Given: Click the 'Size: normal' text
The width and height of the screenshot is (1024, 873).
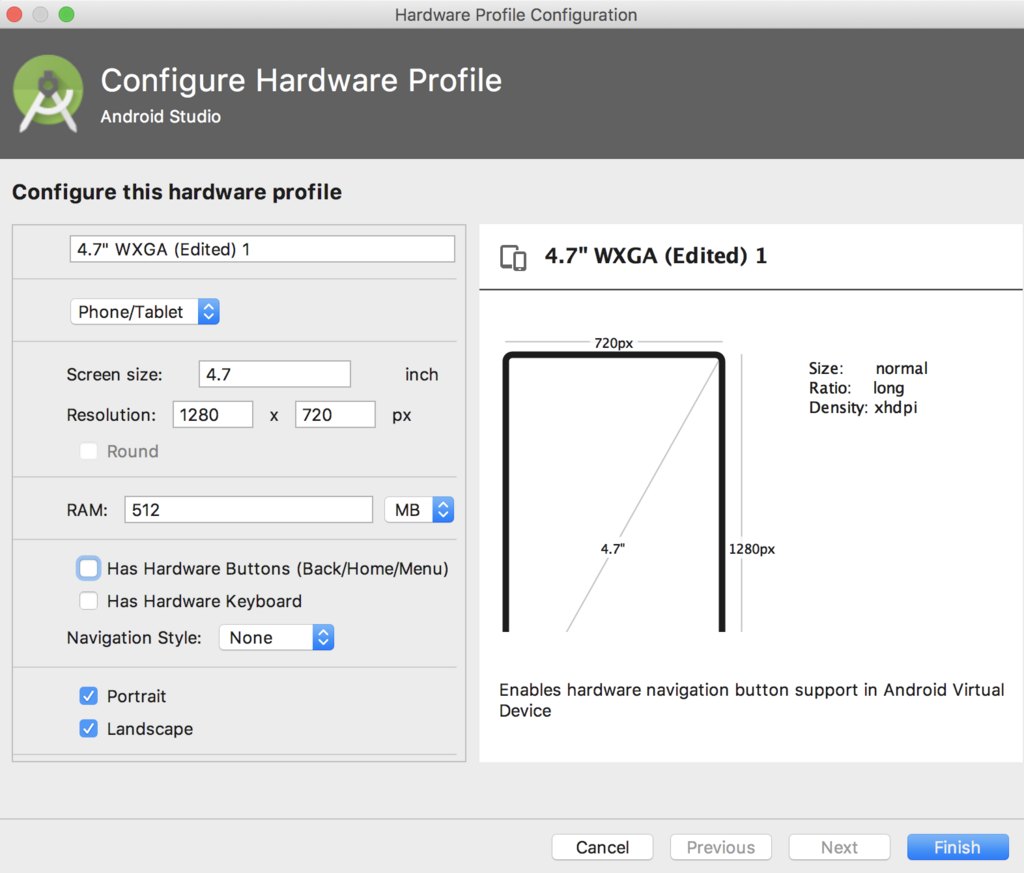Looking at the screenshot, I should (x=868, y=368).
